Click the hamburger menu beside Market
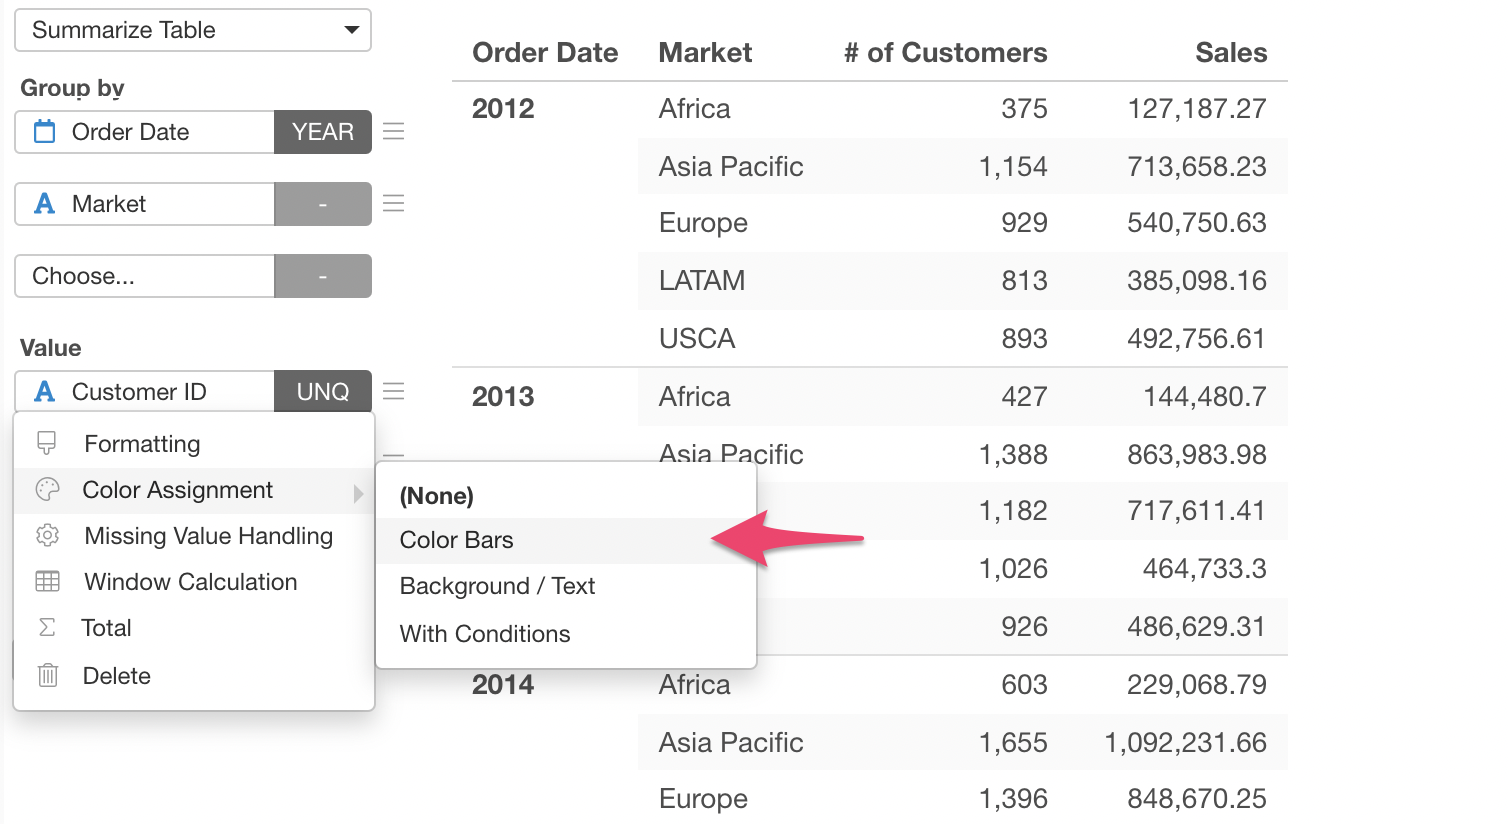 coord(394,204)
